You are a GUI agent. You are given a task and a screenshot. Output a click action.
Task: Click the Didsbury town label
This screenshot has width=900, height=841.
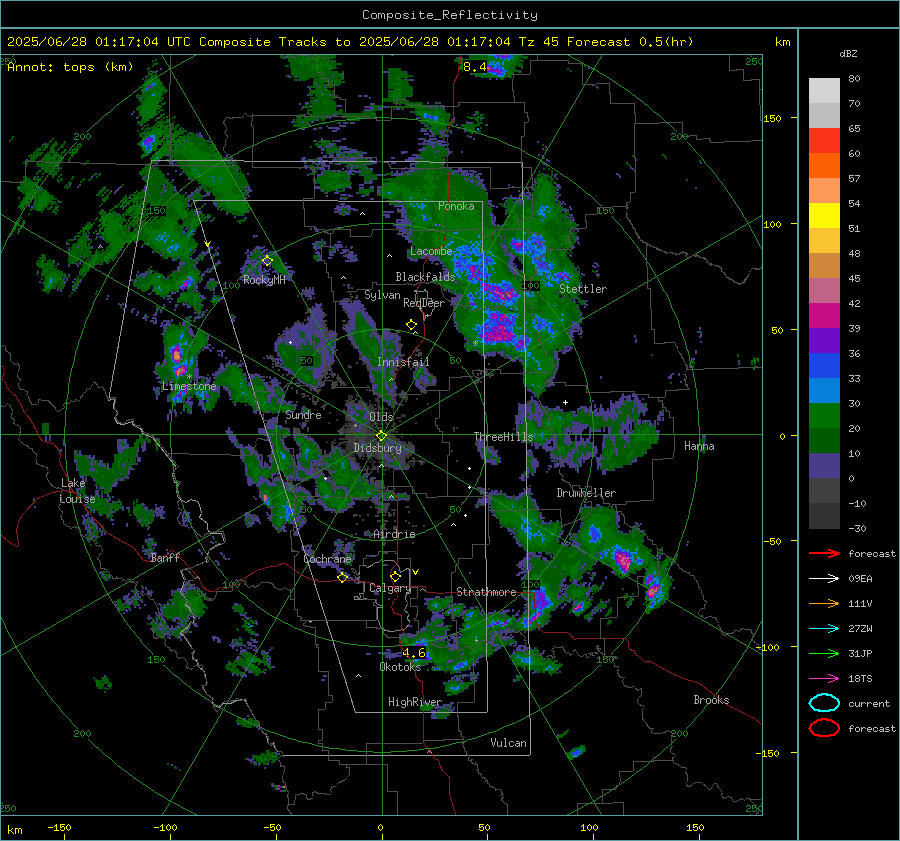pyautogui.click(x=377, y=448)
